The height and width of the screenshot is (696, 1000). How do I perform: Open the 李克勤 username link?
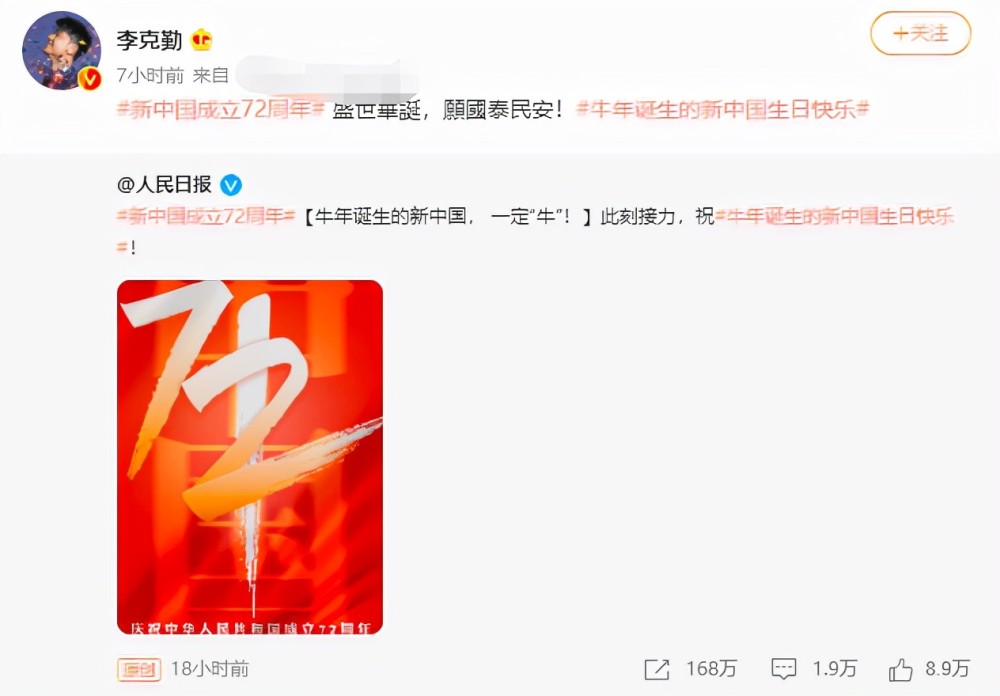pos(149,41)
